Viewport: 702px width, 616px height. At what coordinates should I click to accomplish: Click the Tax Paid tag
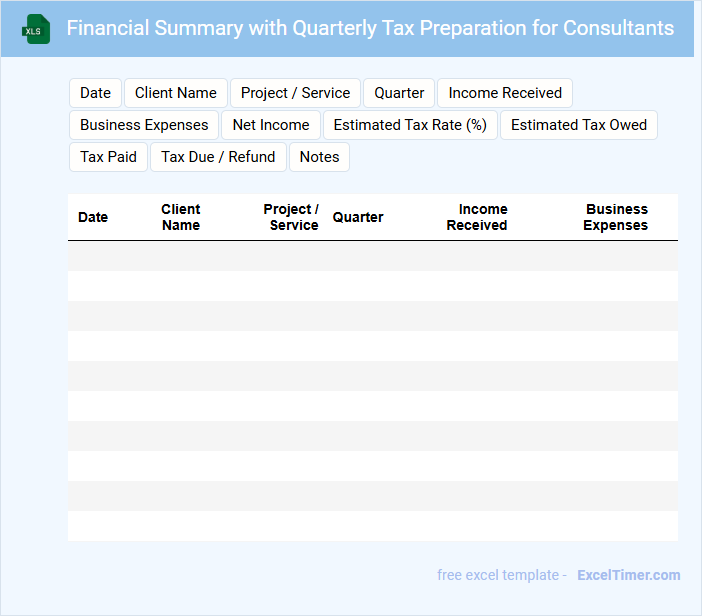108,157
